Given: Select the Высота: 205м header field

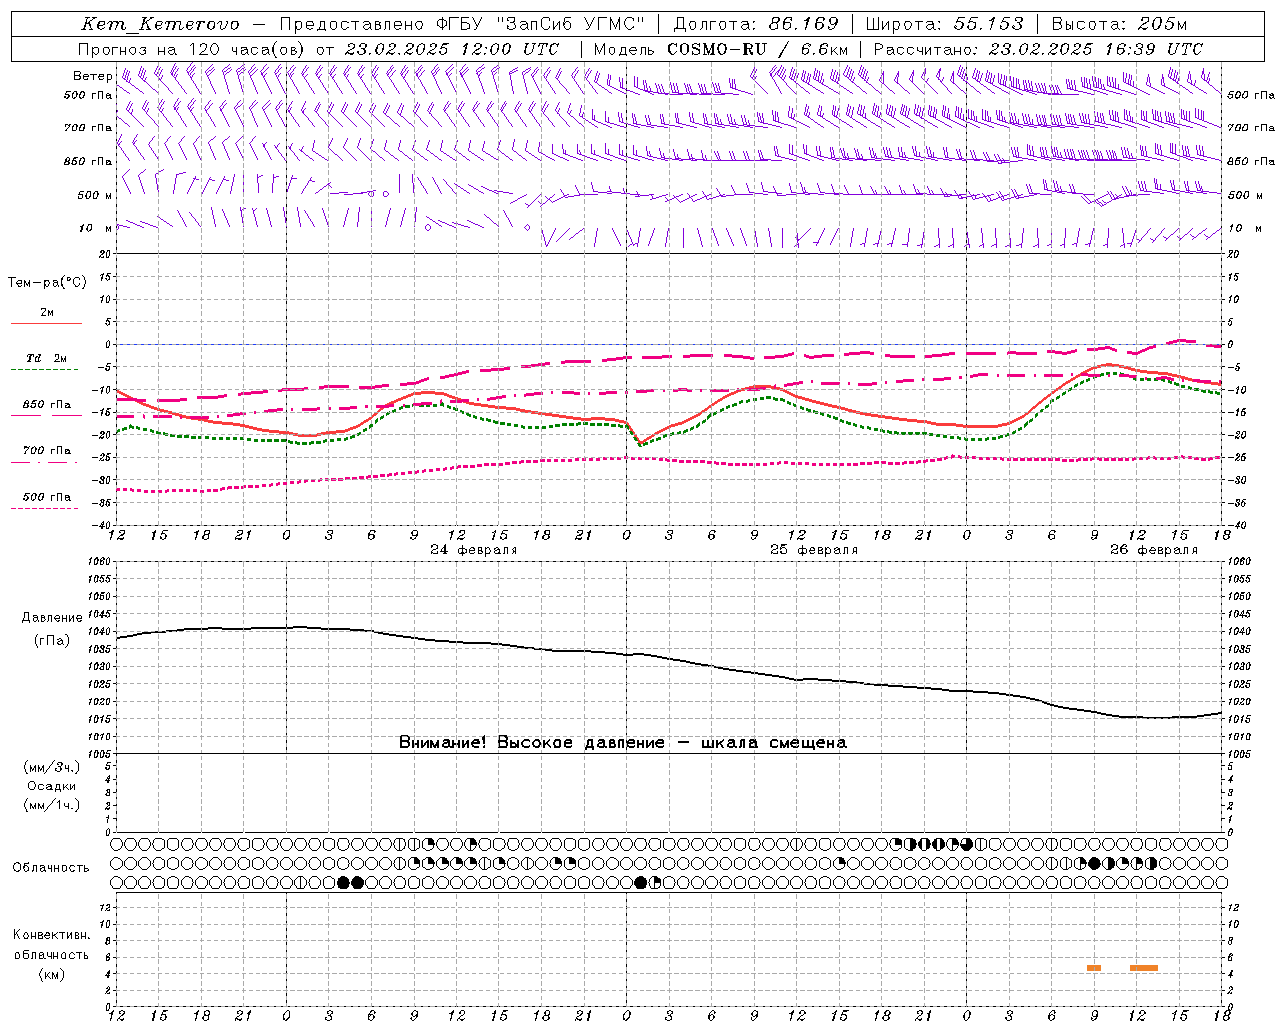Looking at the screenshot, I should (x=1119, y=24).
